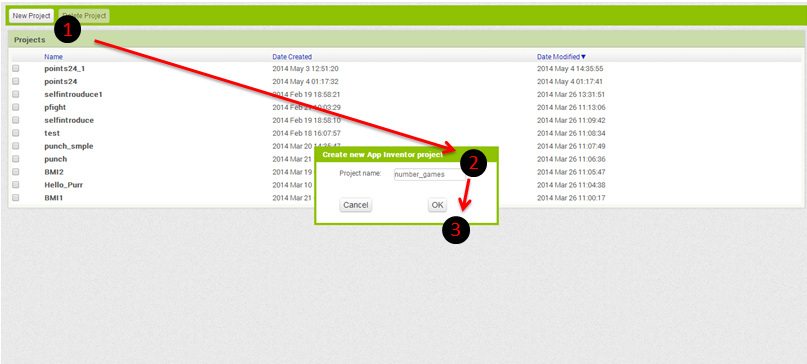Open the selfintrouduce1 project
This screenshot has width=807, height=364.
click(x=74, y=94)
